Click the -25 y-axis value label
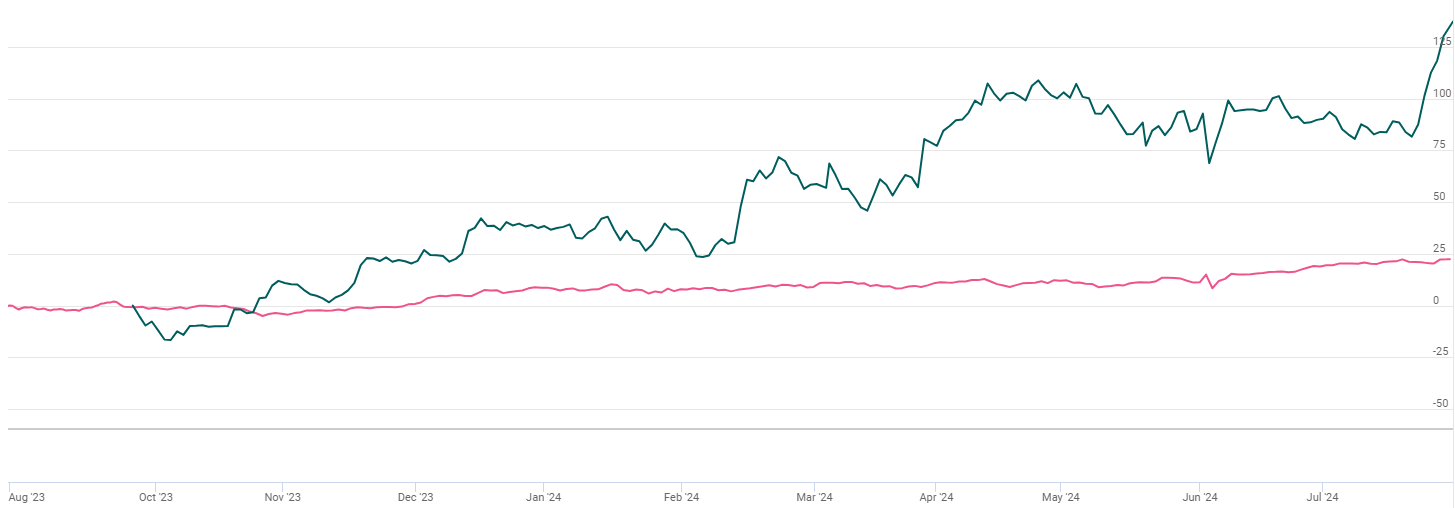 click(x=1442, y=352)
